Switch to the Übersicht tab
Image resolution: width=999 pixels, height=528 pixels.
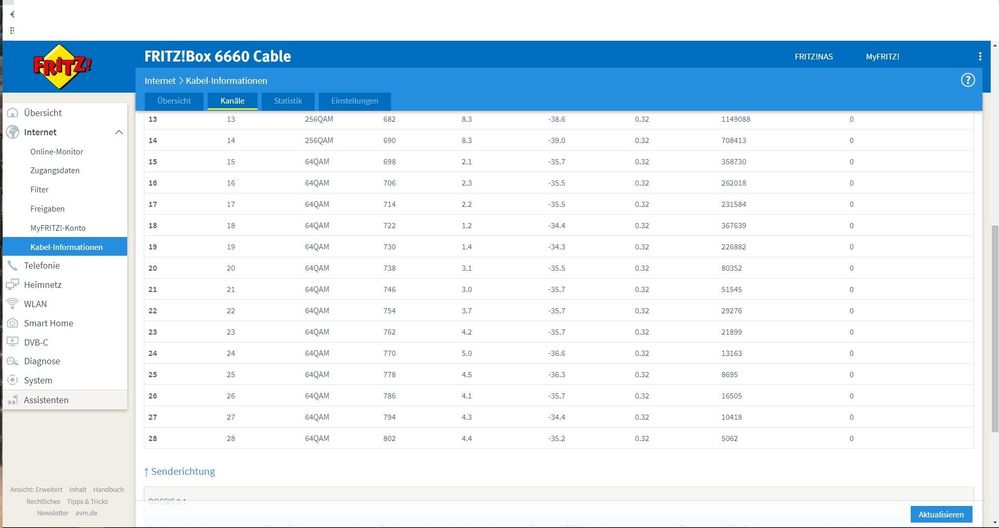tap(174, 101)
